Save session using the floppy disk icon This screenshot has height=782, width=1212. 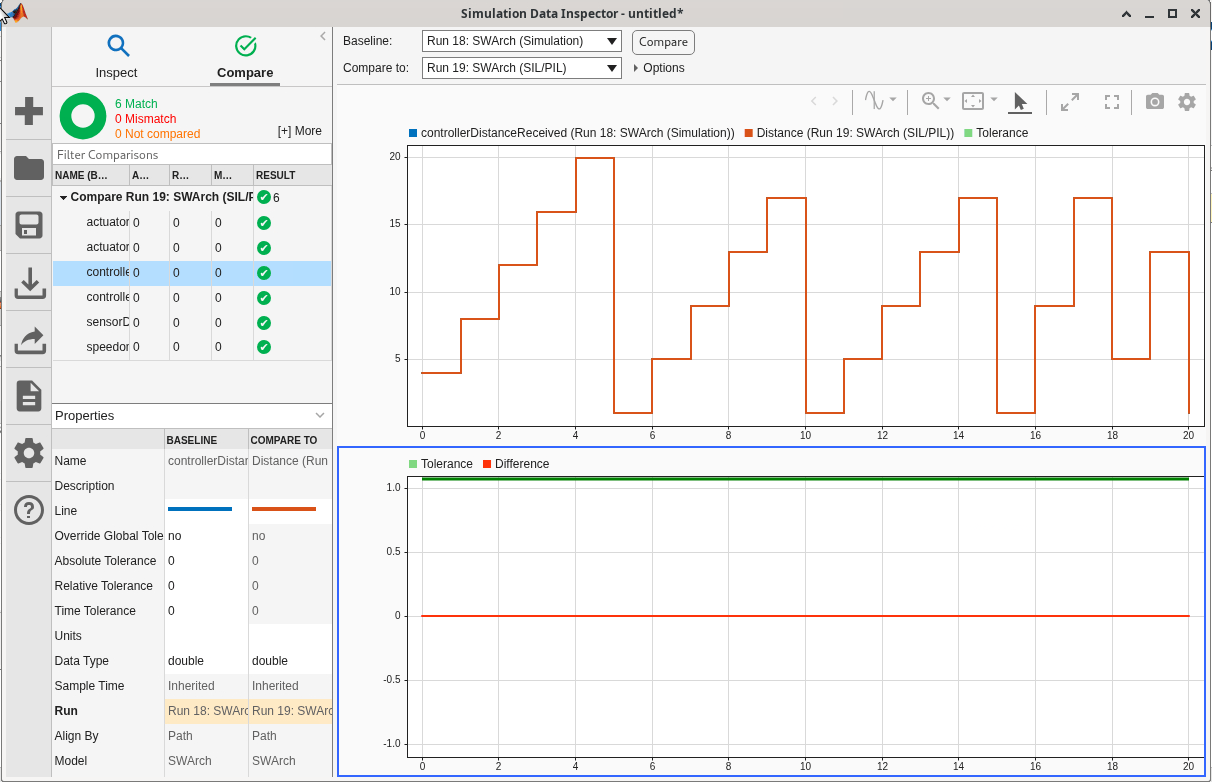tap(28, 225)
